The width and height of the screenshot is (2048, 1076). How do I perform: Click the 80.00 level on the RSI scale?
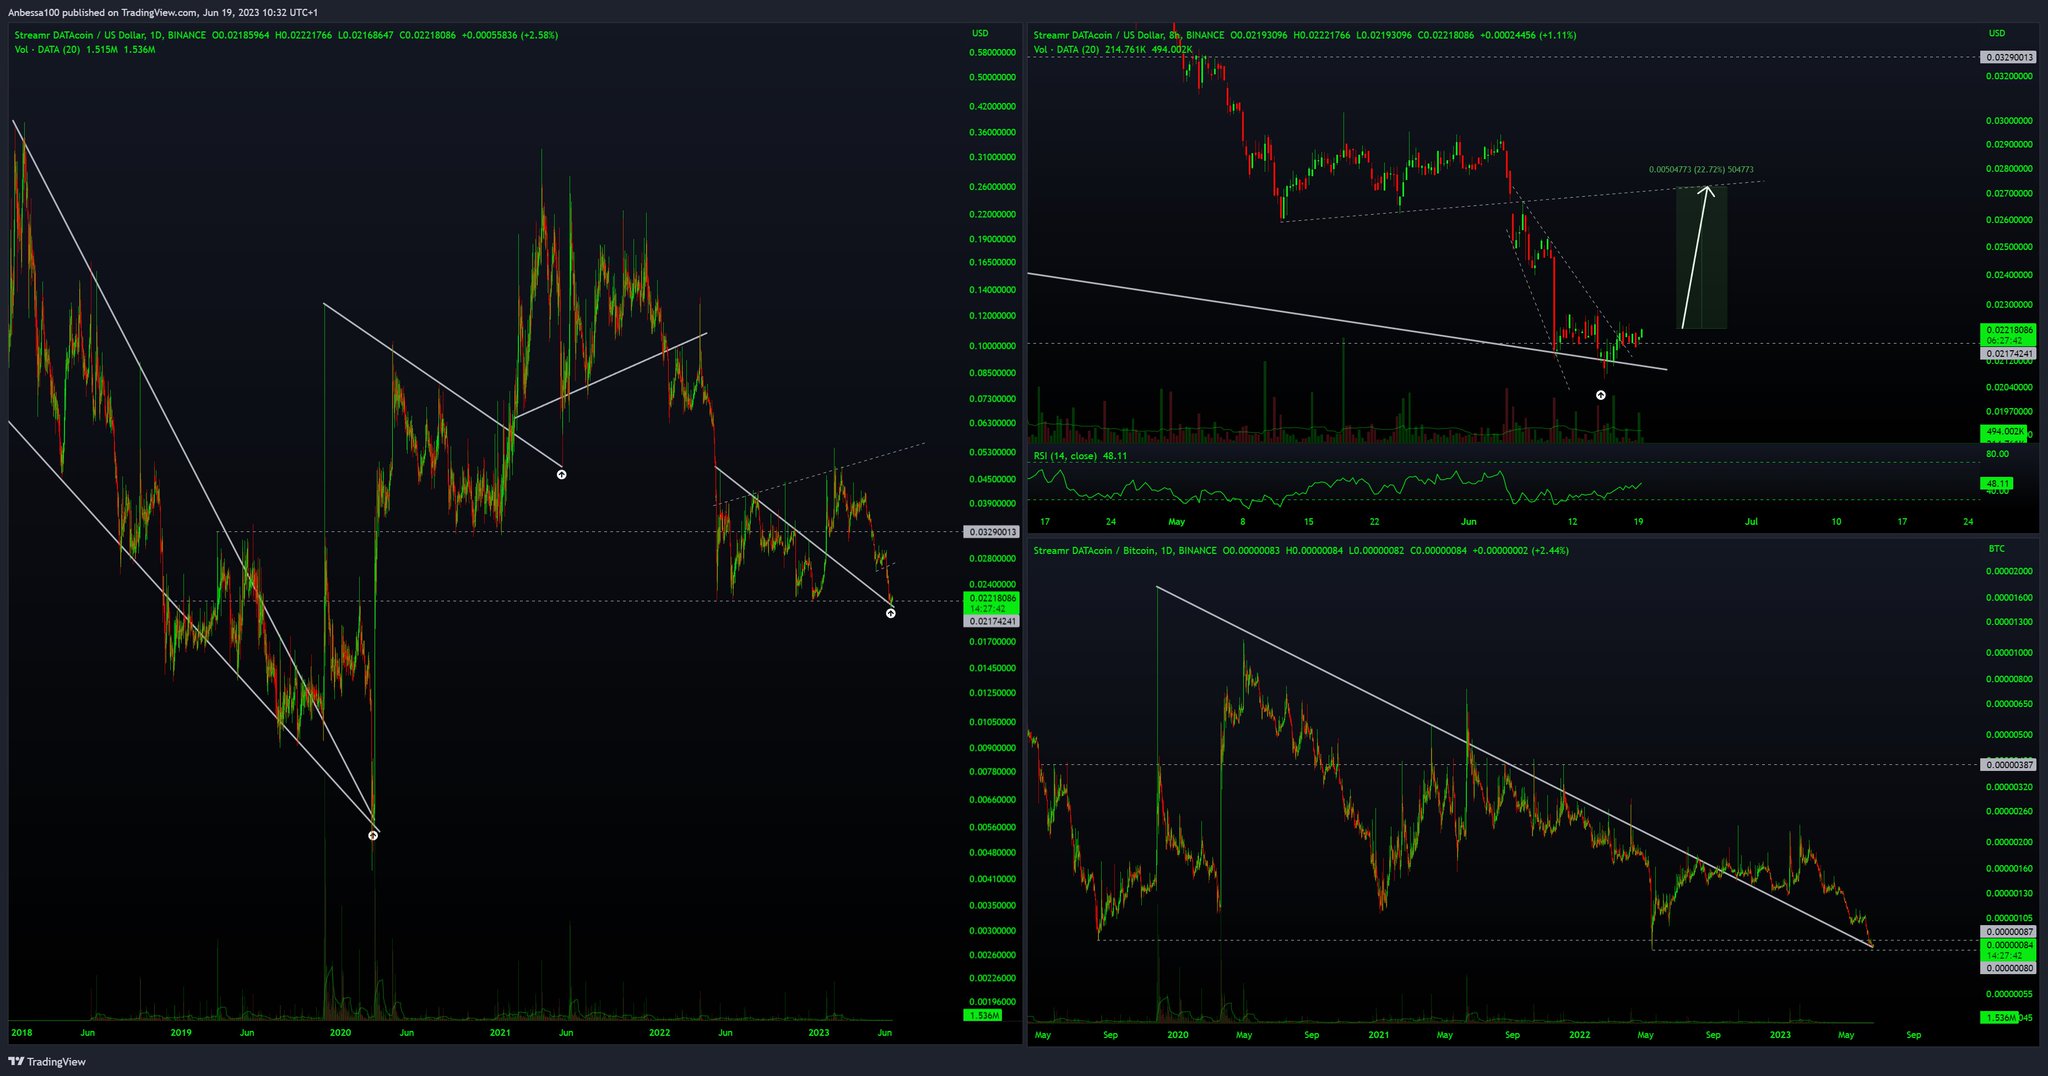point(1996,454)
